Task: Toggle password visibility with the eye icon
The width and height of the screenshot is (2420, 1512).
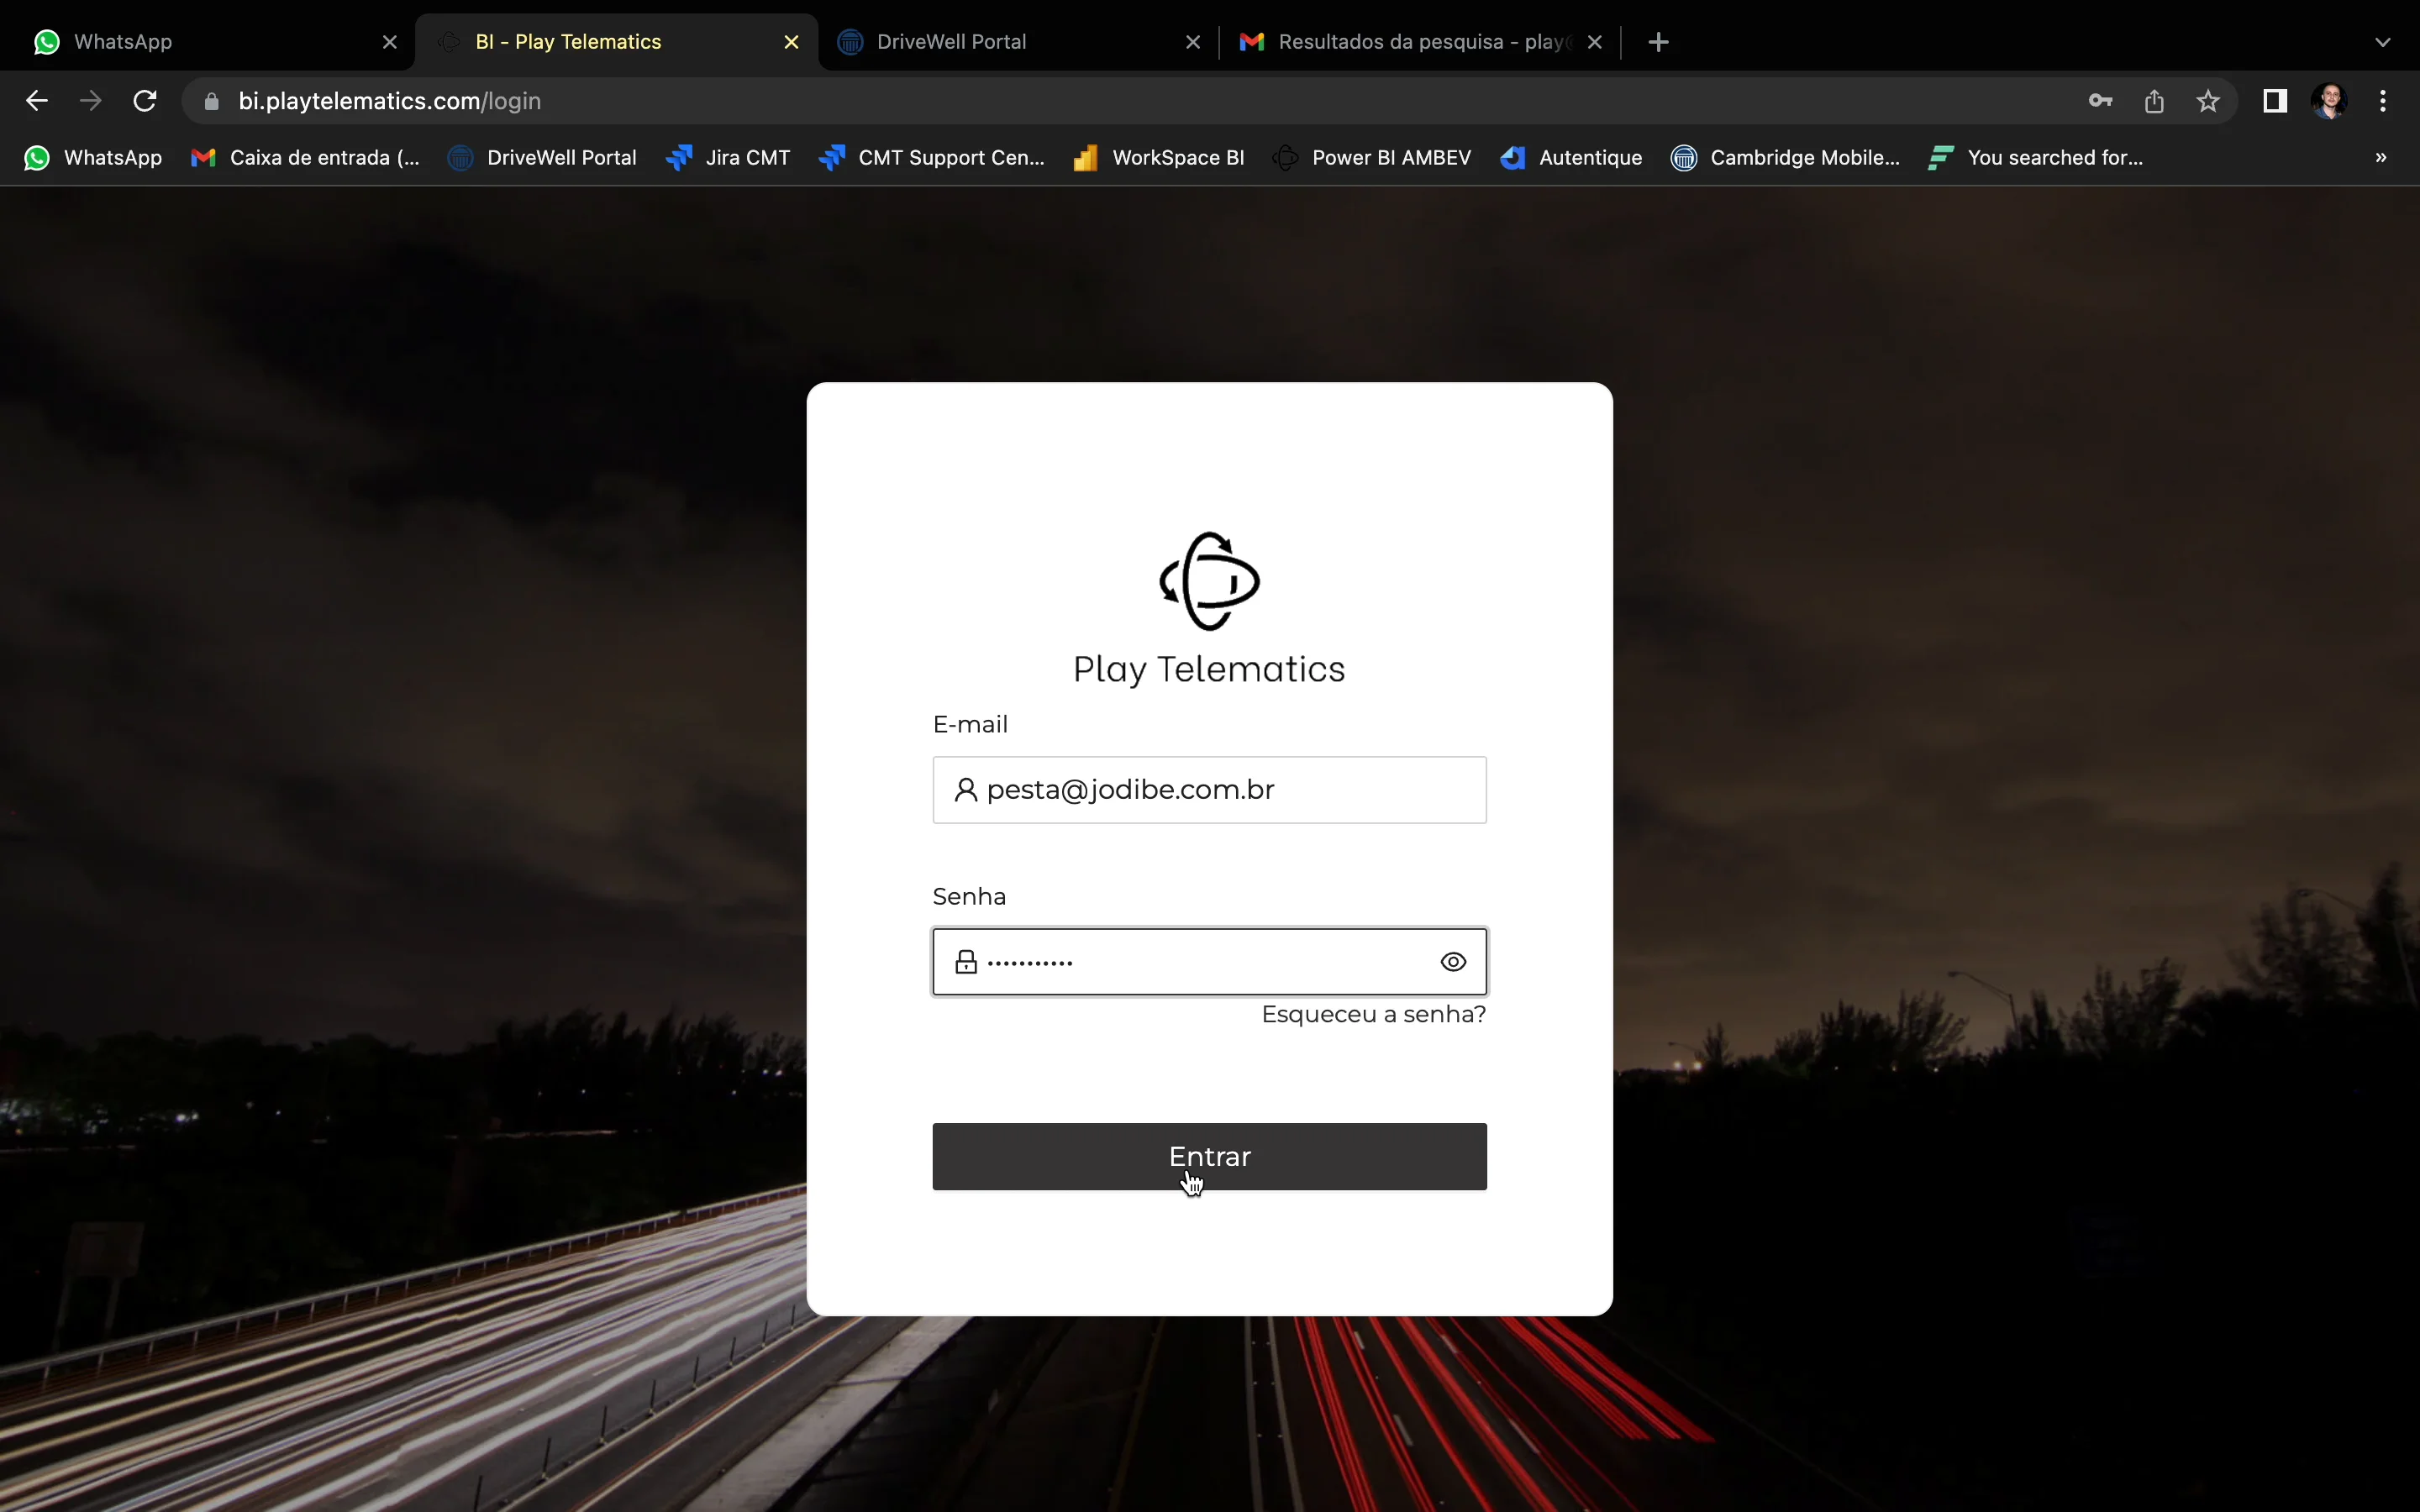Action: [x=1453, y=961]
